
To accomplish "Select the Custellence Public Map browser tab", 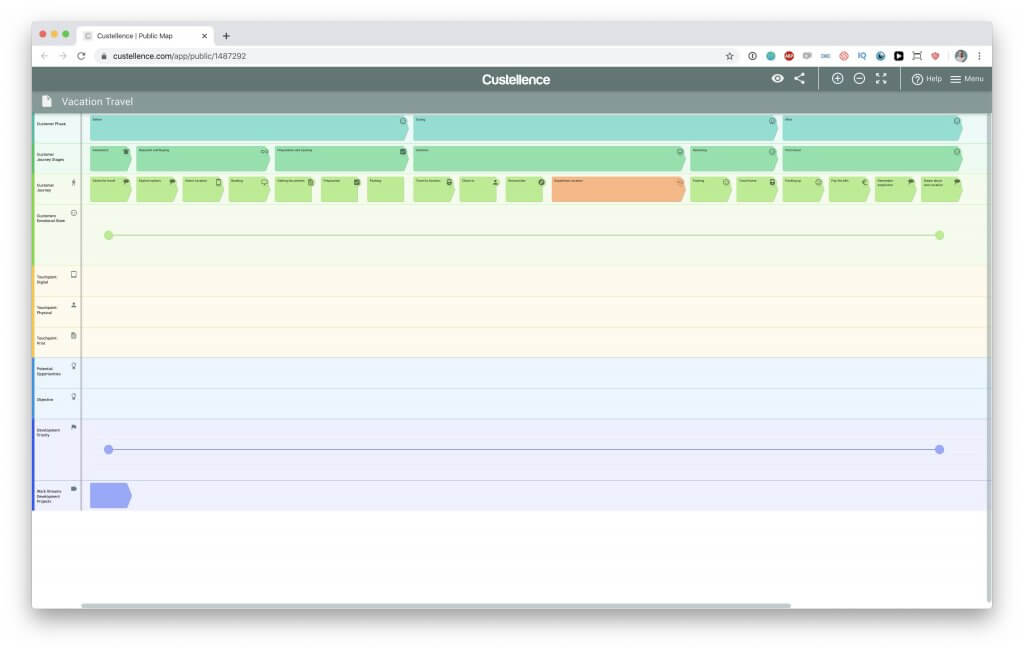I will 140,35.
